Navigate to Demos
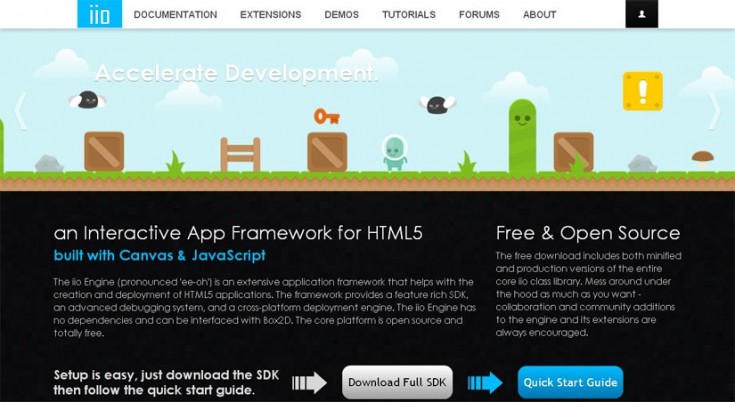 click(x=341, y=15)
